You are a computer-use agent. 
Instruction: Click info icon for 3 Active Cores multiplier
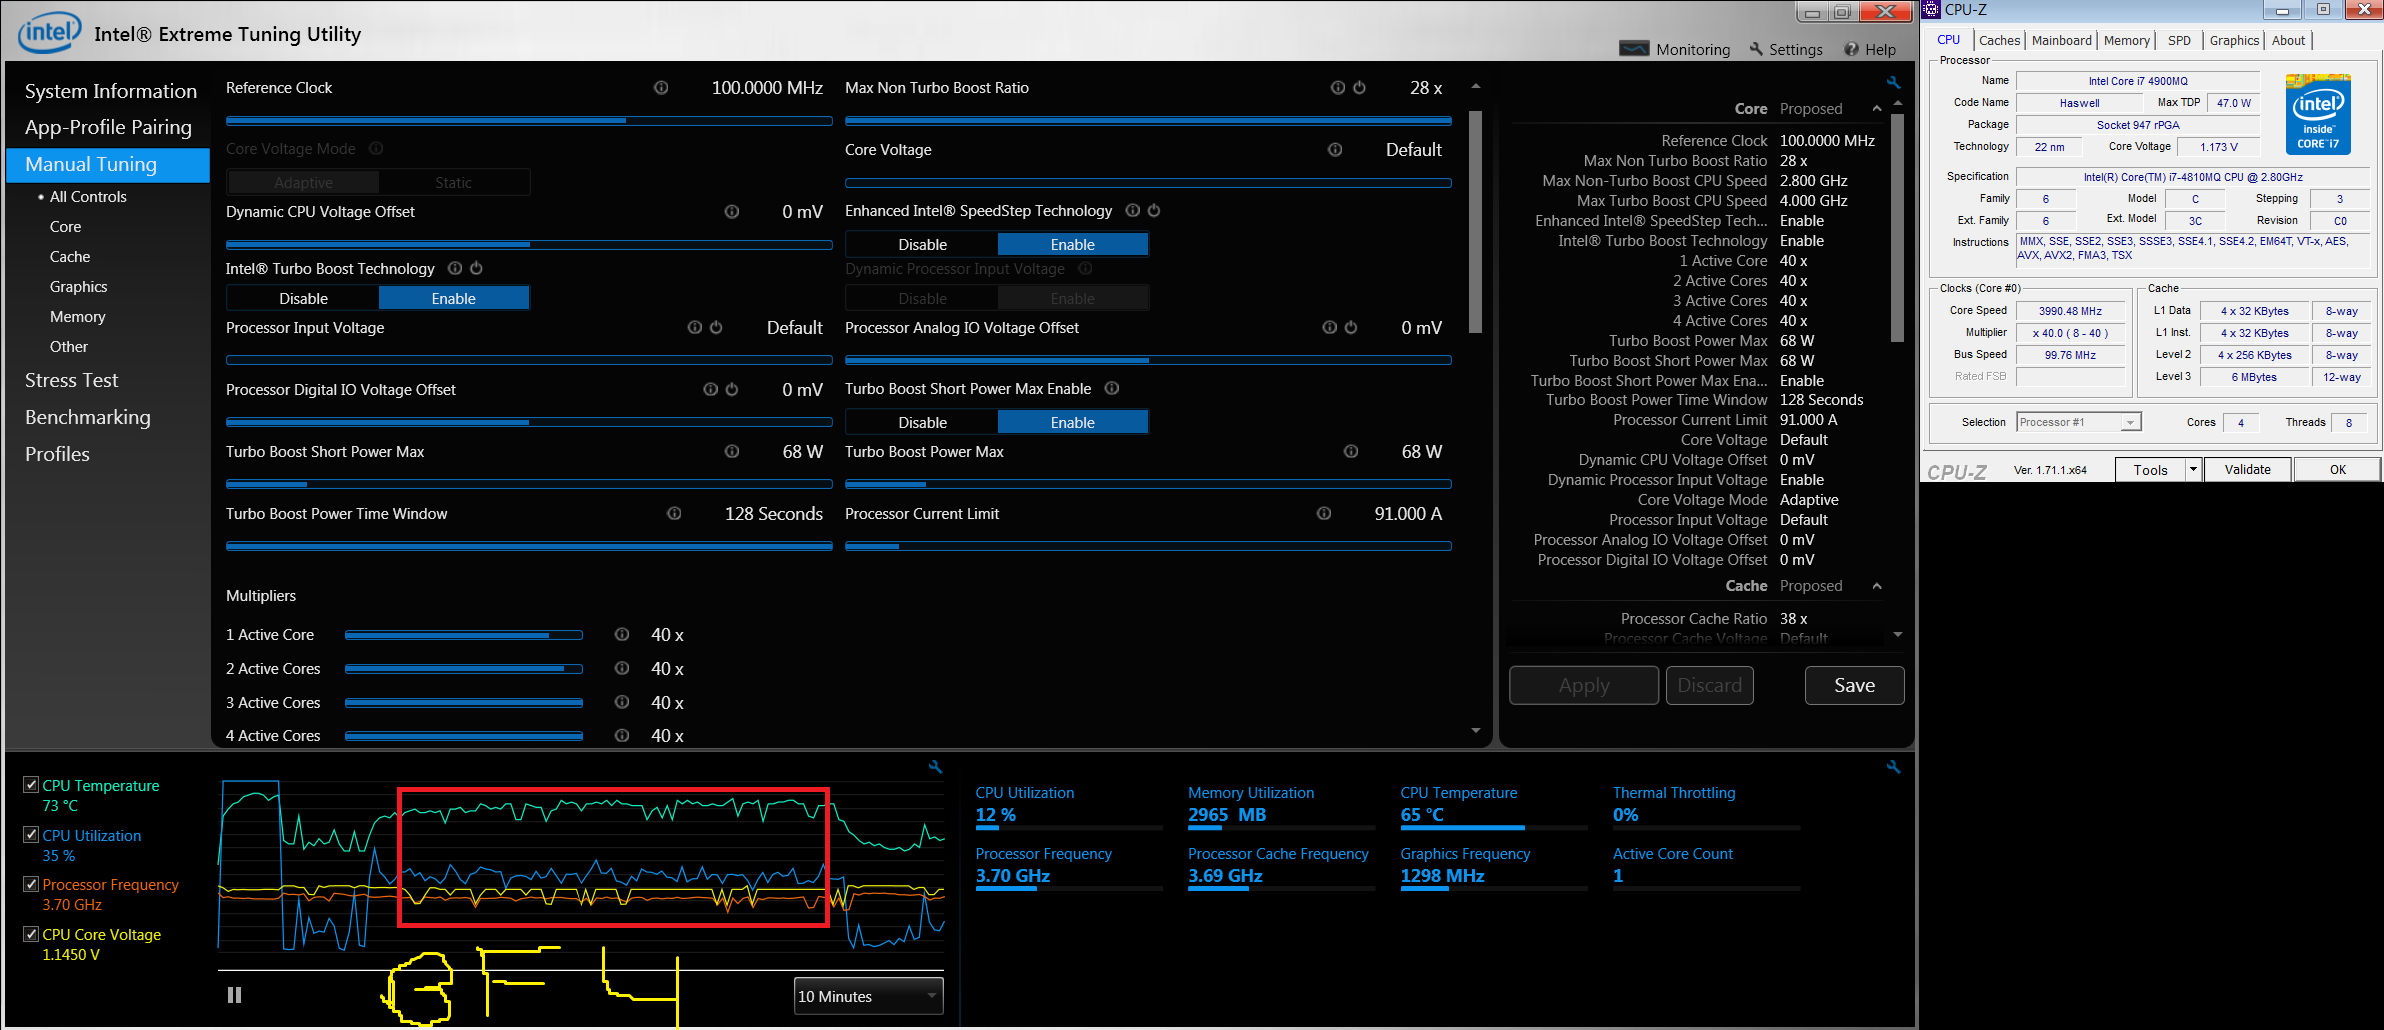622,703
